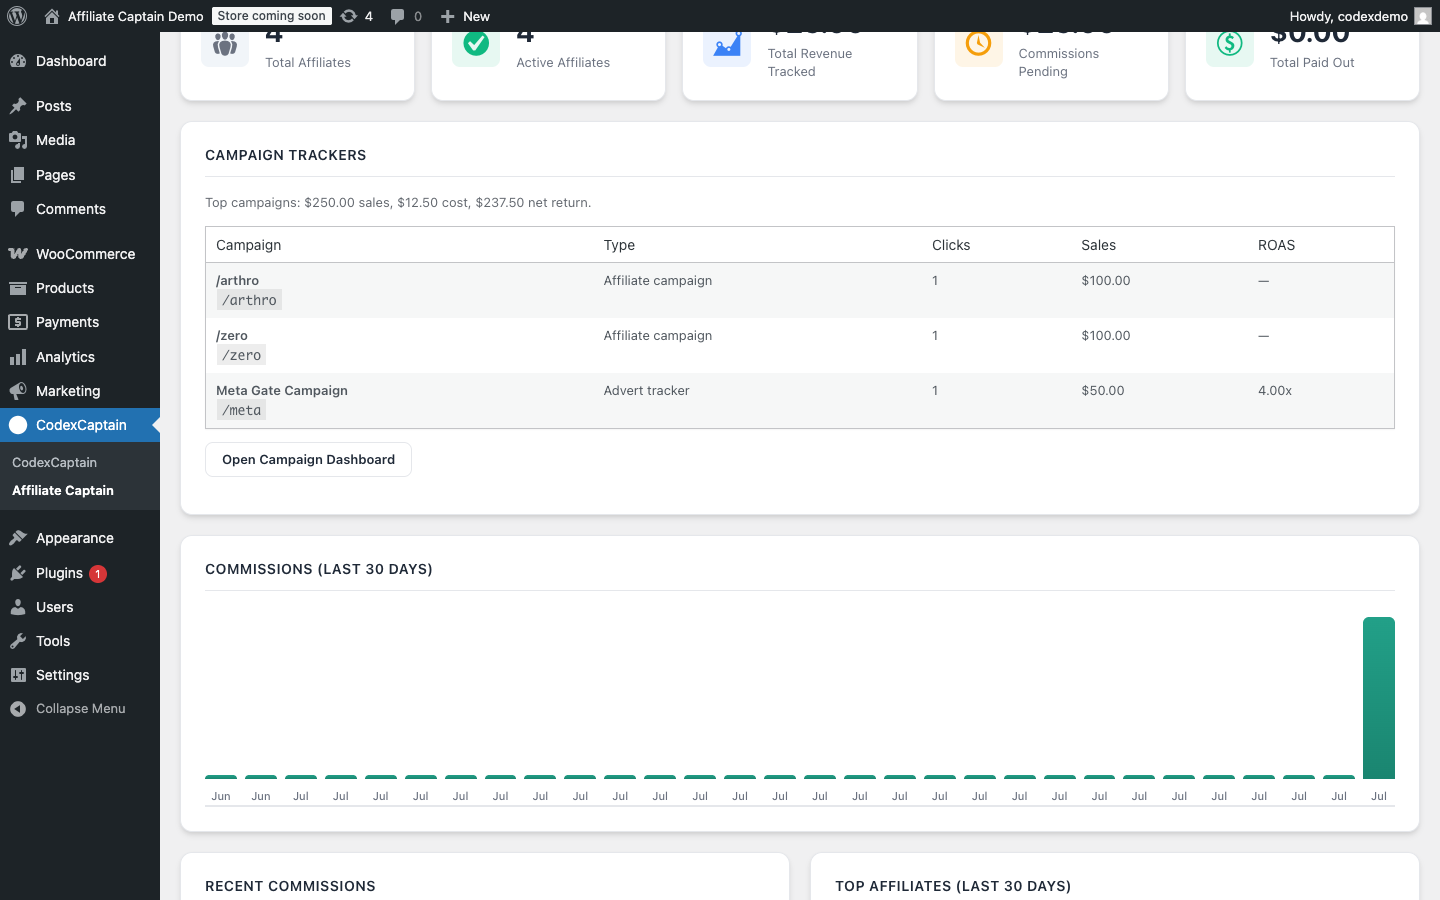Open the Comments menu item
The width and height of the screenshot is (1440, 900).
[80, 209]
